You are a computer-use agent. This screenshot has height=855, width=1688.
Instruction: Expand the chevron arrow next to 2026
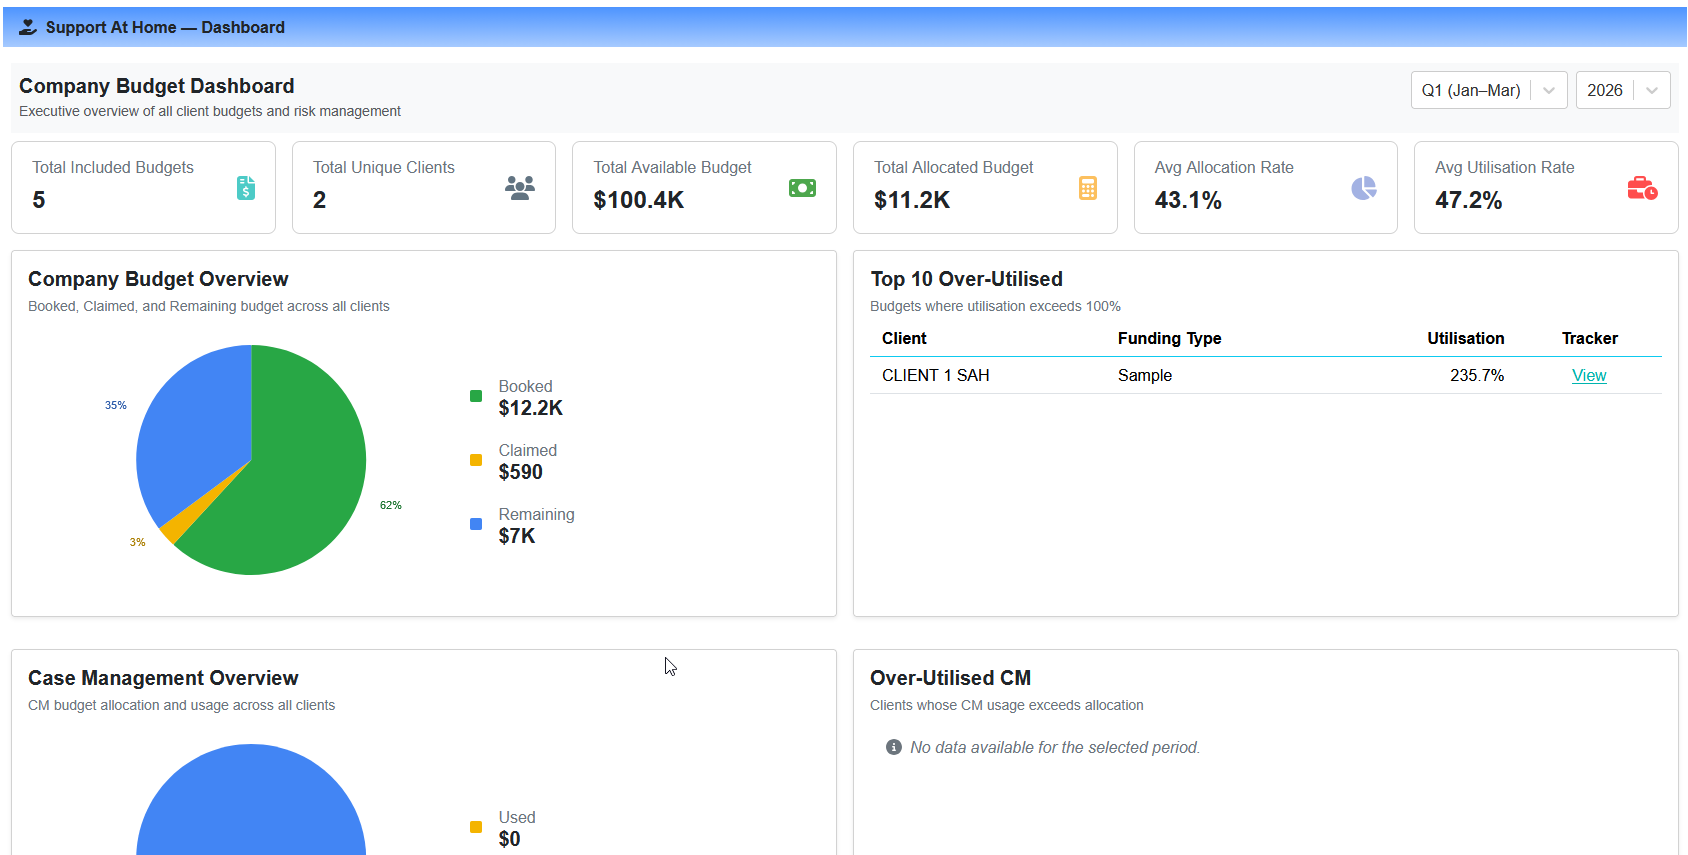(1652, 90)
